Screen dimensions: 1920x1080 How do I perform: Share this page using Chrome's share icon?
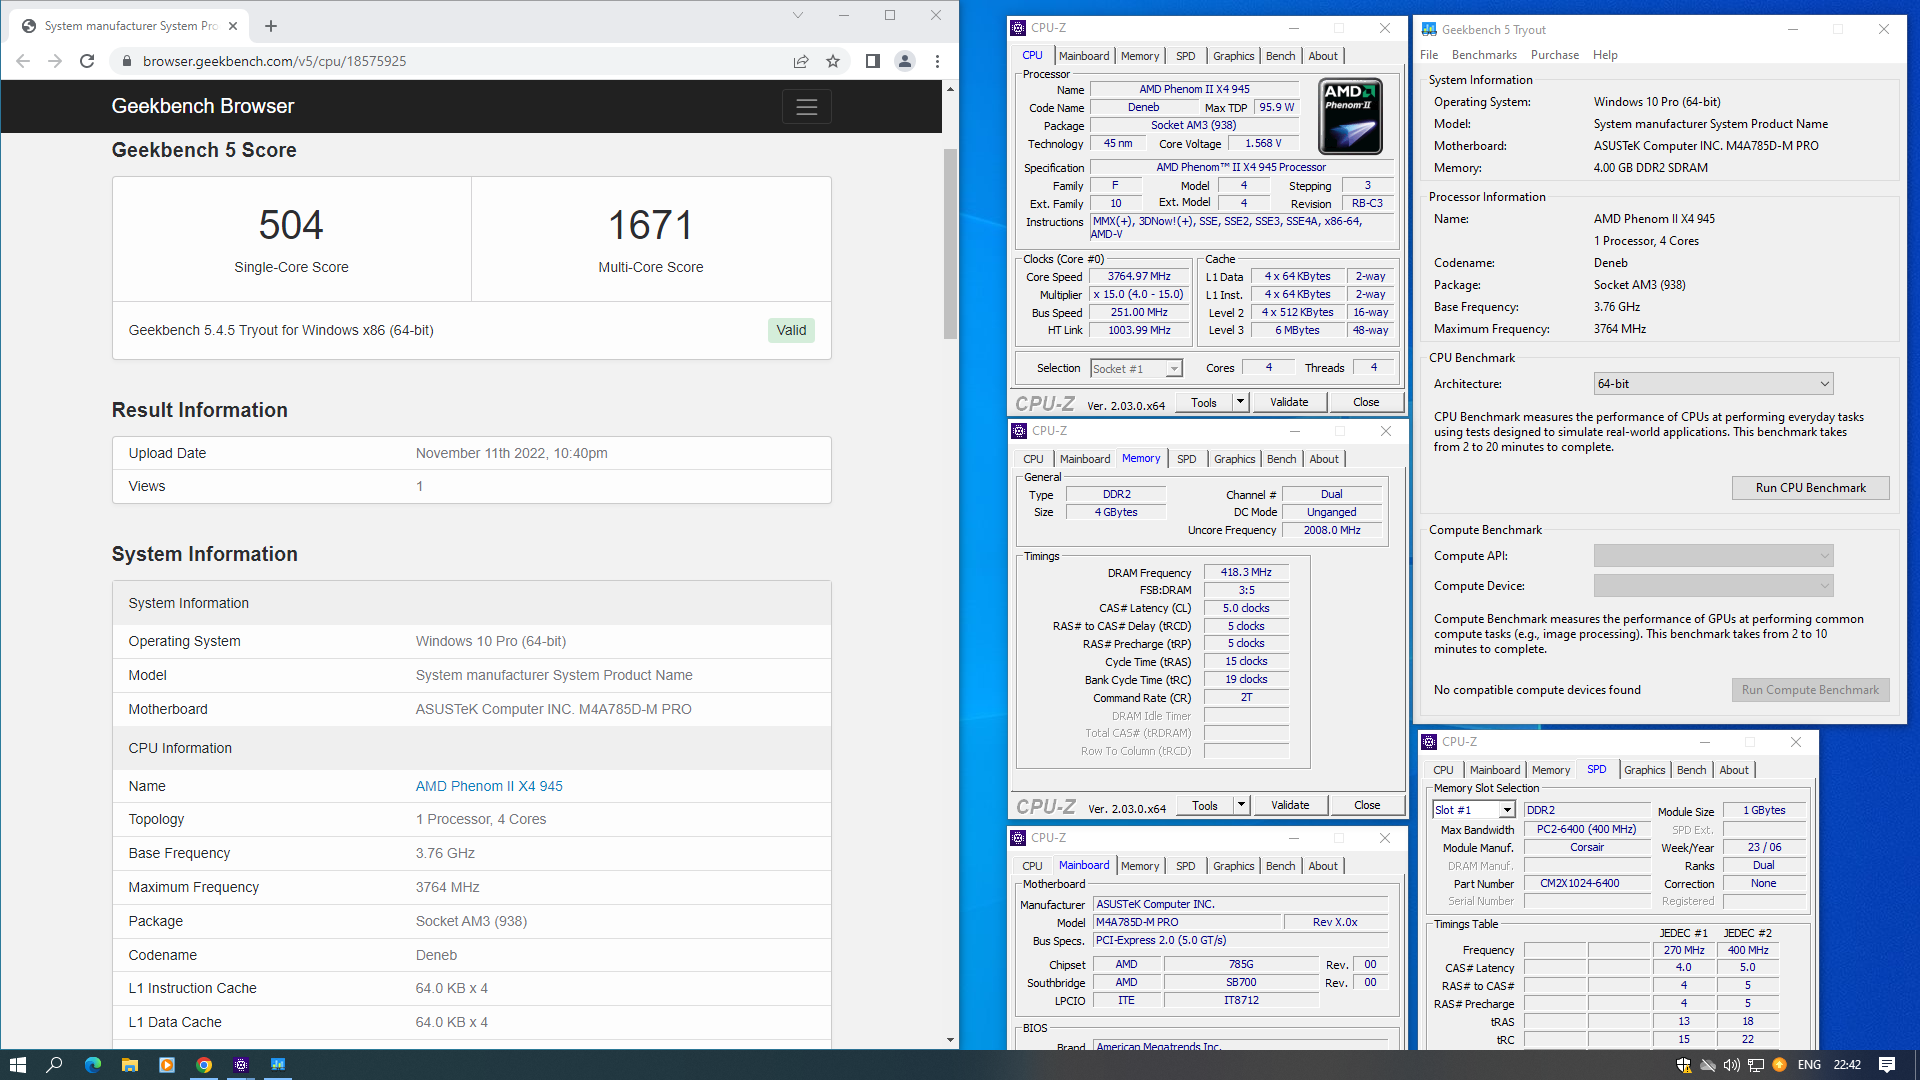click(801, 61)
